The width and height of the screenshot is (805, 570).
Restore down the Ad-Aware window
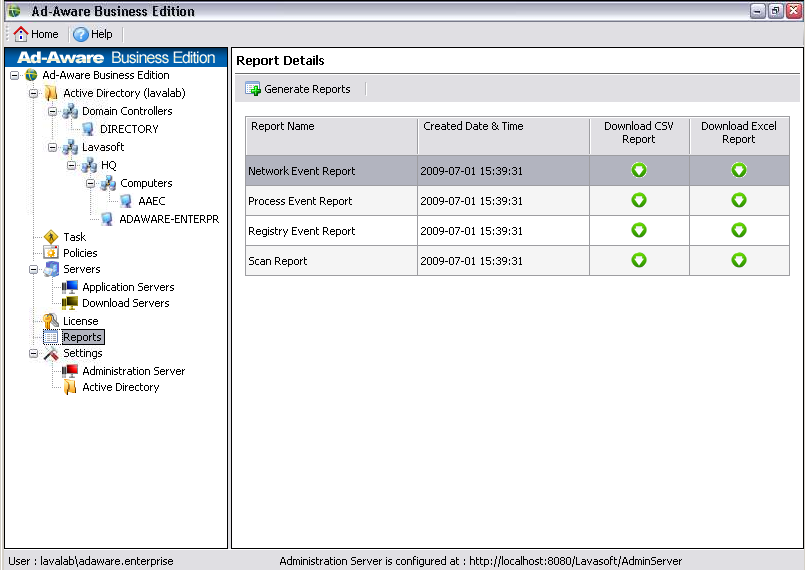click(776, 11)
